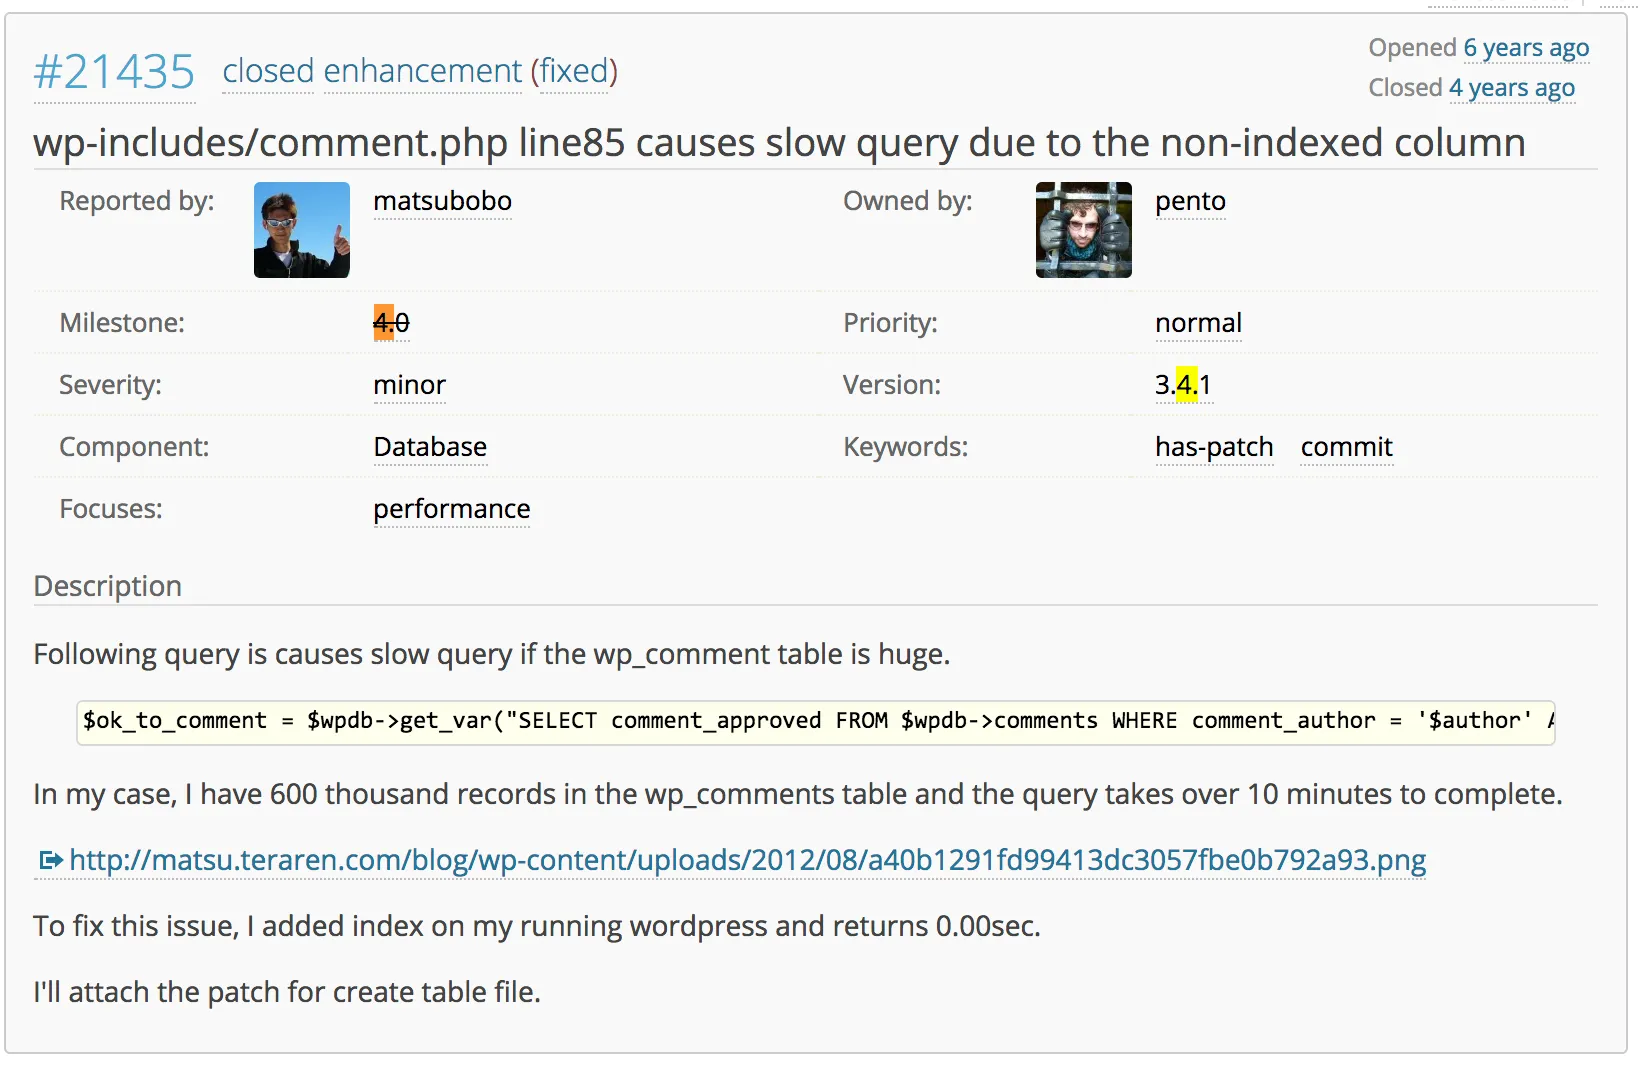The height and width of the screenshot is (1076, 1640).
Task: Click the 'closed' status link
Action: tap(268, 71)
